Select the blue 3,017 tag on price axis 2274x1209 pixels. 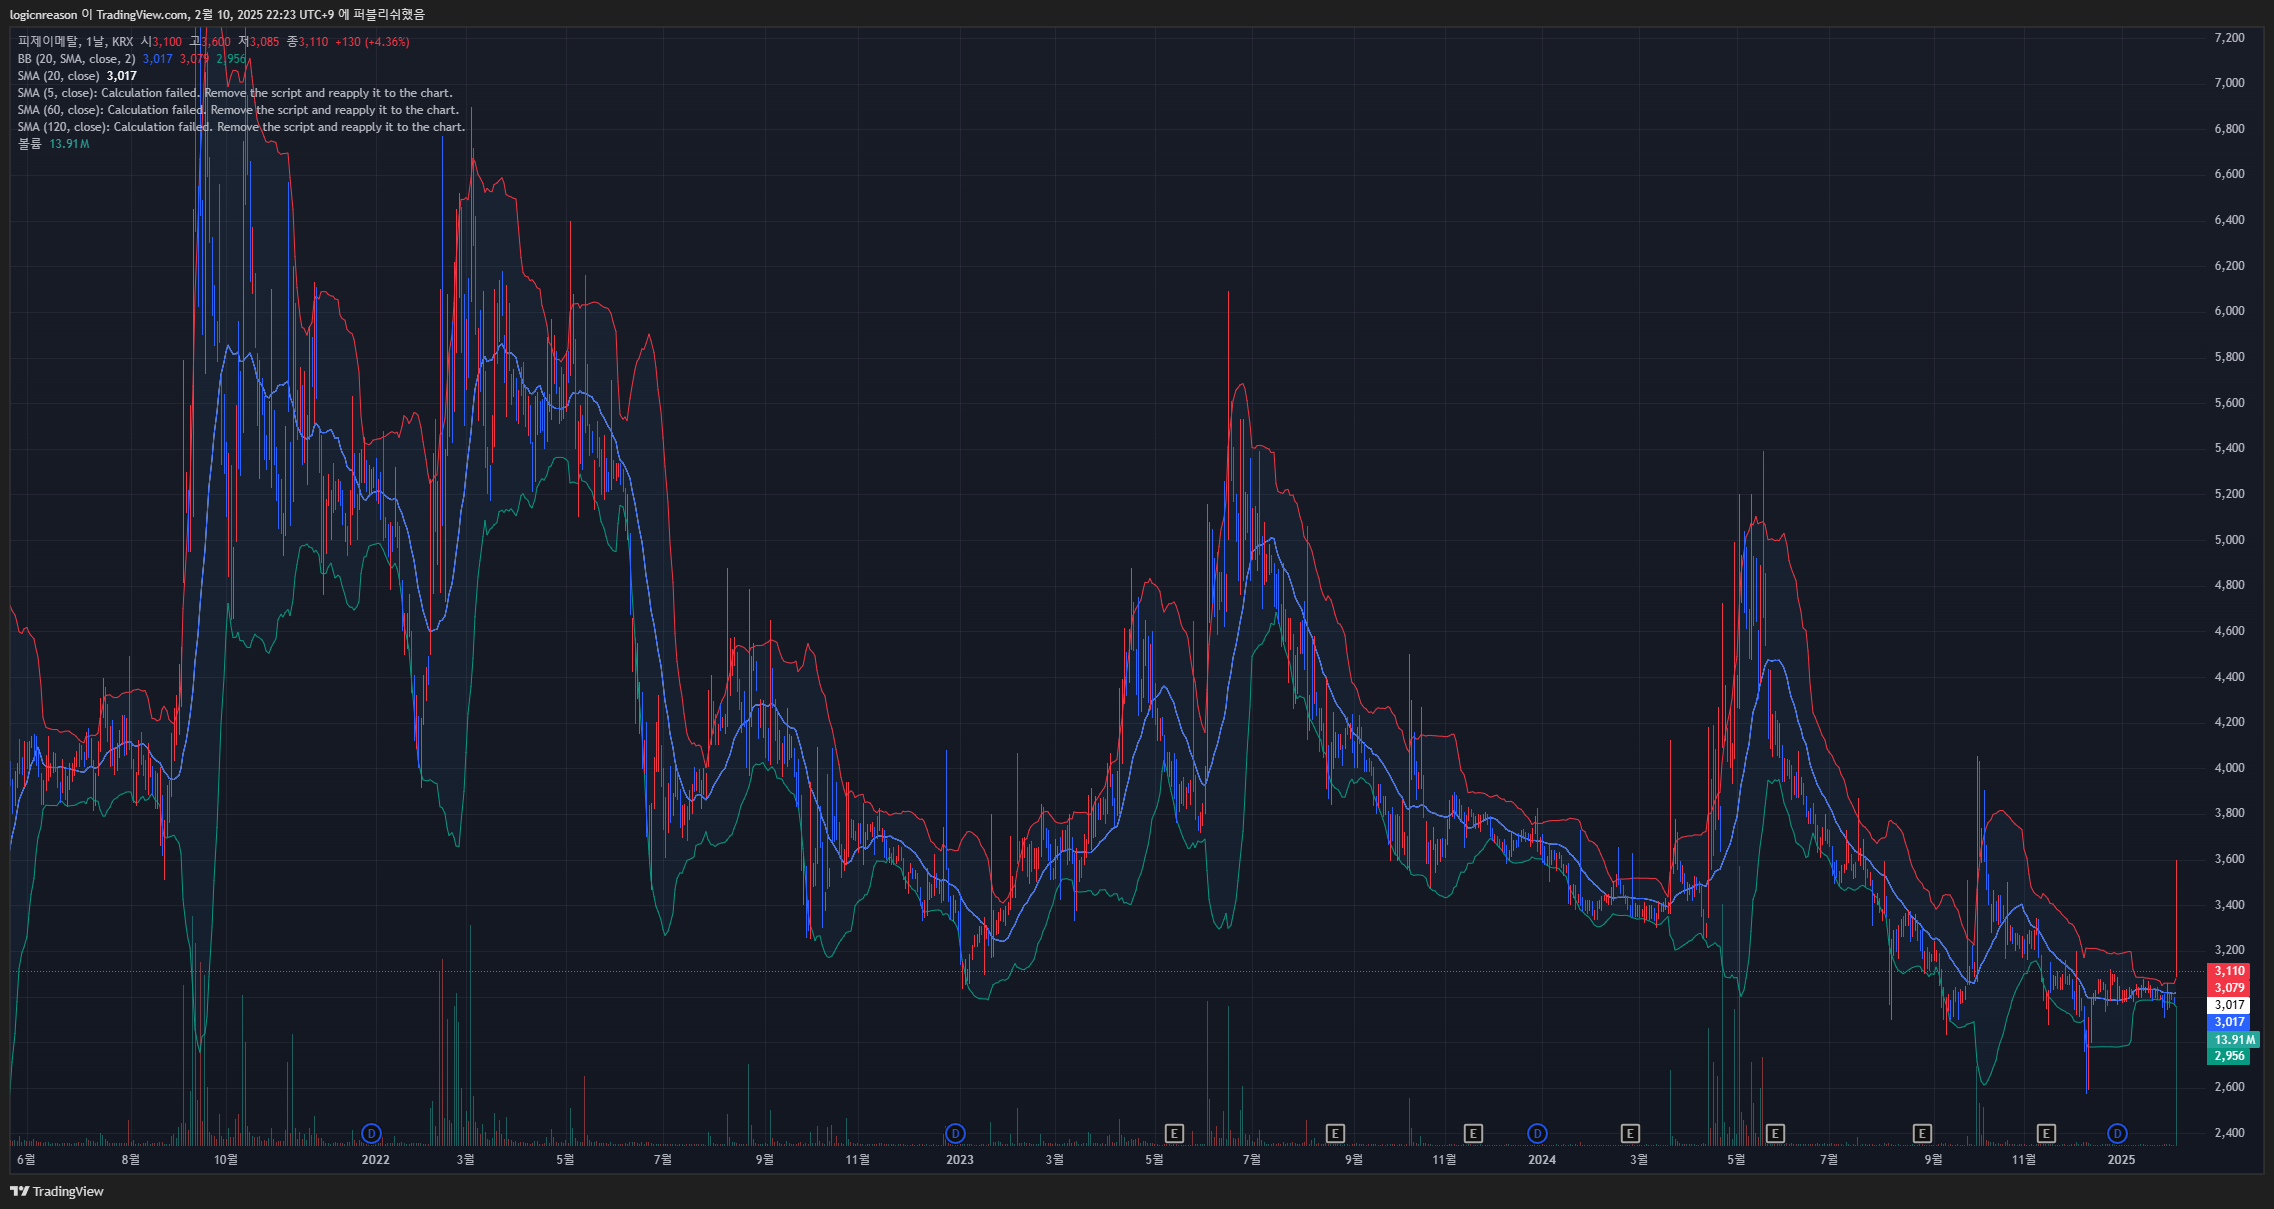coord(2228,1022)
